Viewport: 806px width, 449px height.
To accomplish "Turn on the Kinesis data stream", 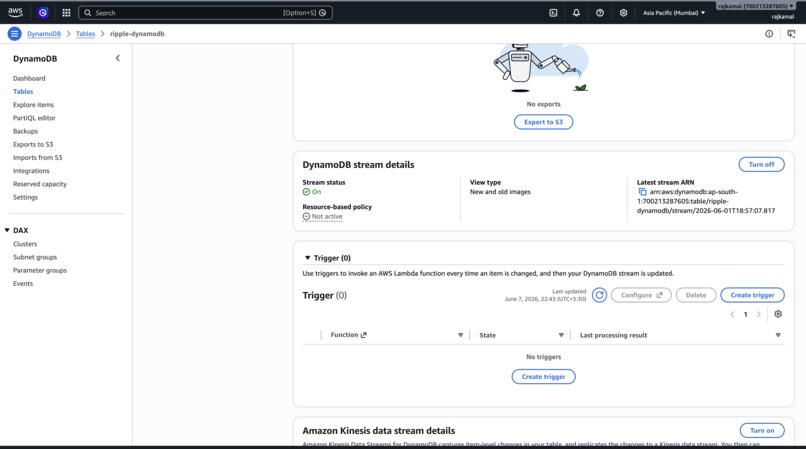I will tap(762, 430).
